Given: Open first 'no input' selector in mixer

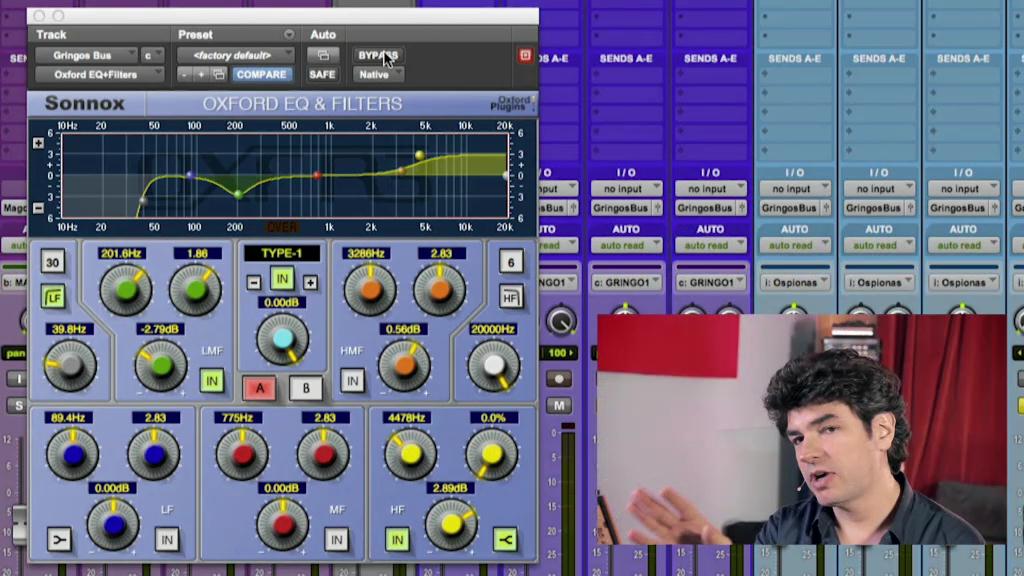Looking at the screenshot, I should (626, 189).
